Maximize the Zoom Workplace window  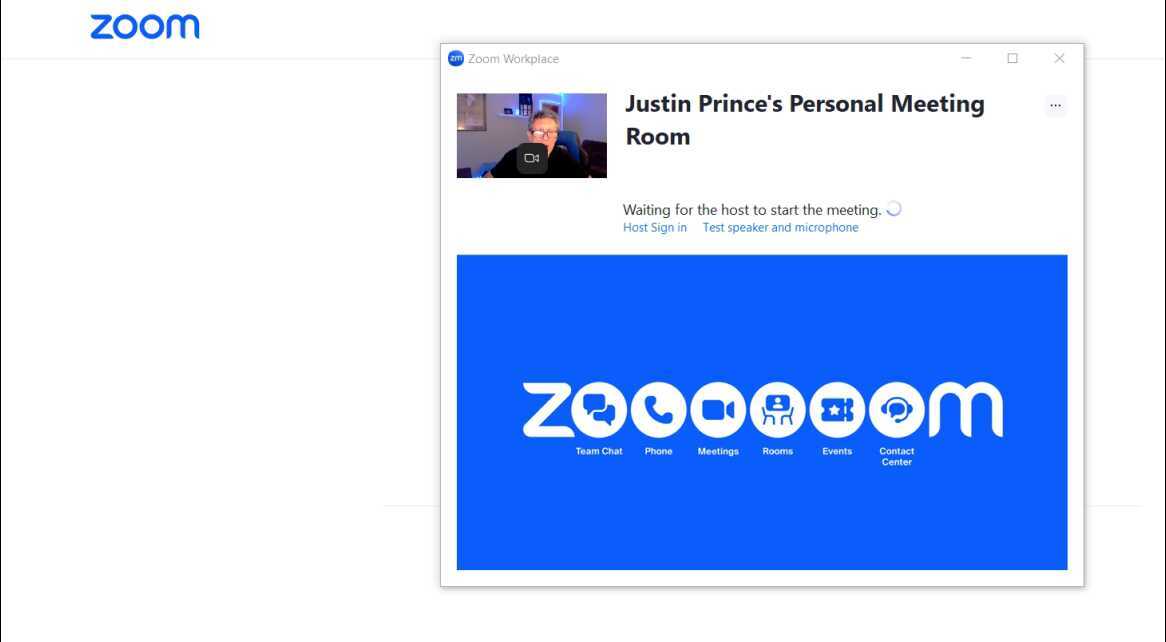(x=1012, y=59)
